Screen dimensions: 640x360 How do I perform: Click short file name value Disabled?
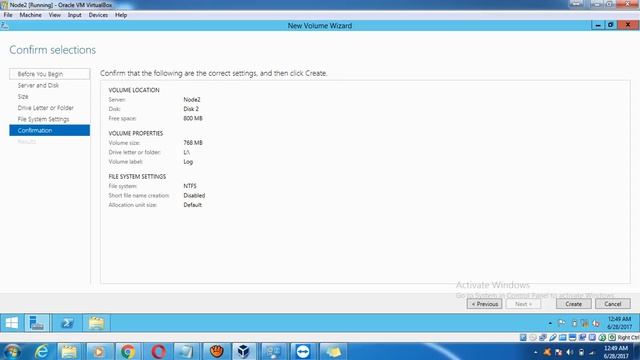[x=194, y=196]
